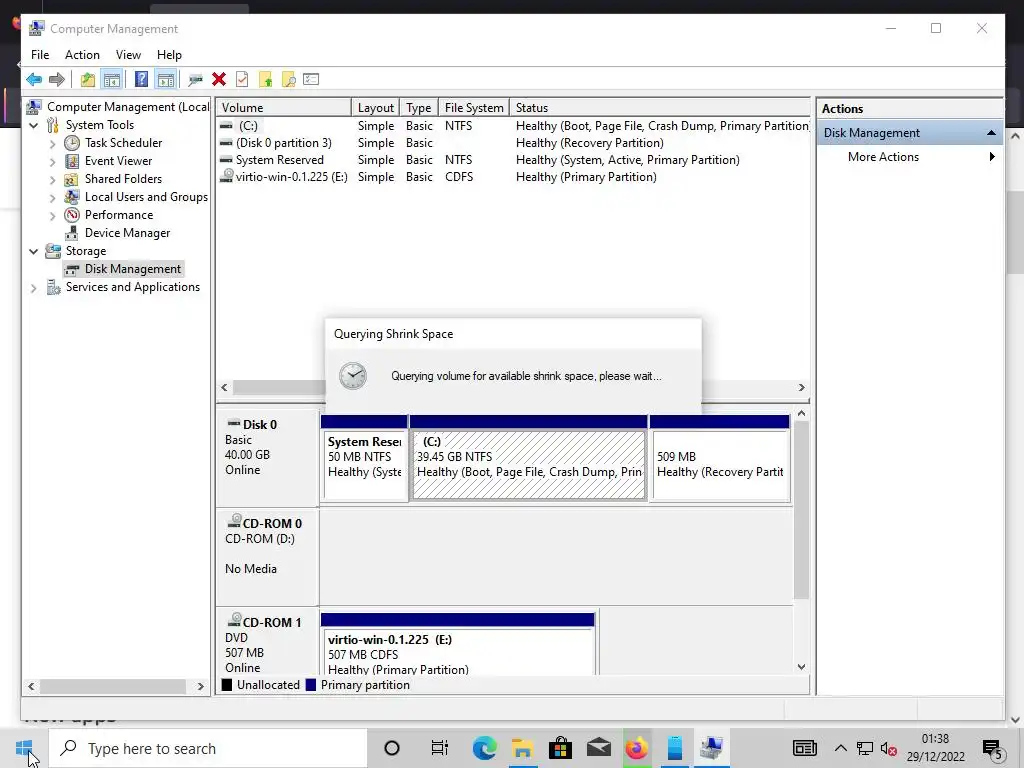This screenshot has height=768, width=1024.
Task: Click the Properties checkmark page icon
Action: (242, 80)
